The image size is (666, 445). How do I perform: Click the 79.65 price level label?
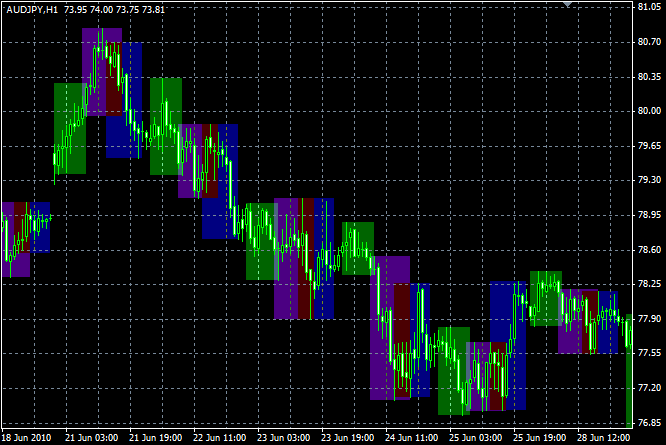point(649,146)
